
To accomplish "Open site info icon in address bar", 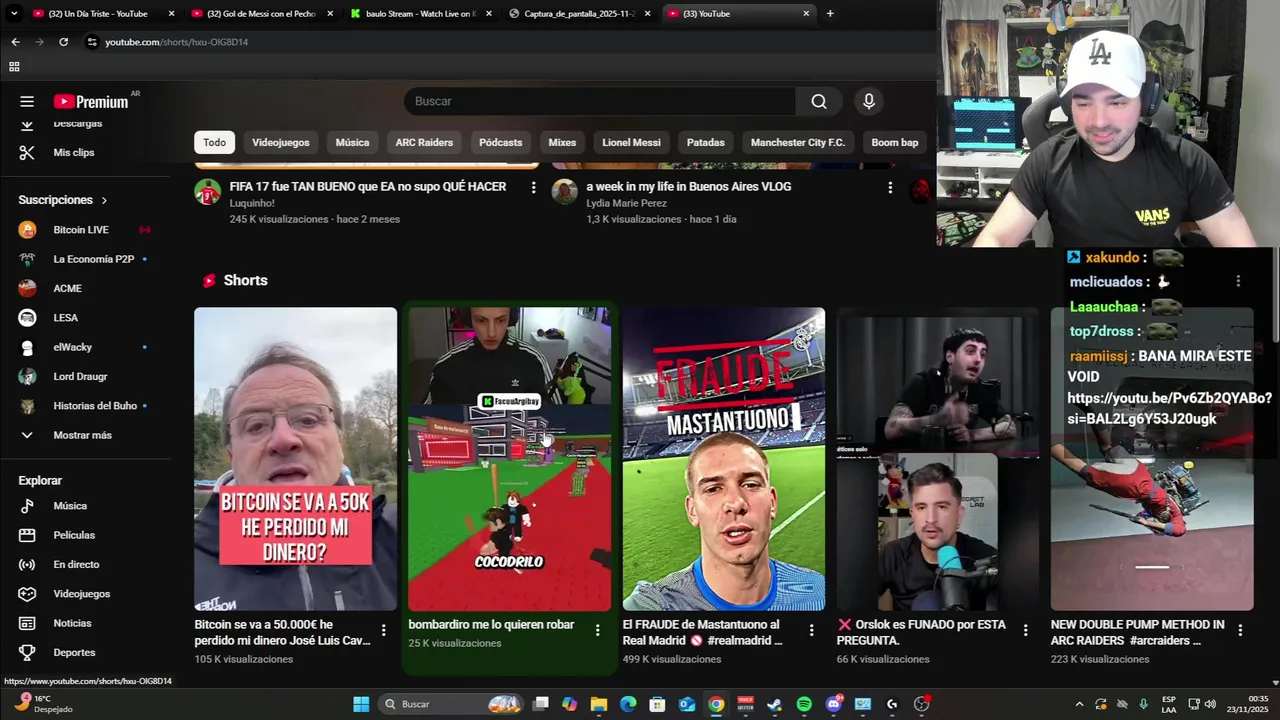I will [x=92, y=42].
